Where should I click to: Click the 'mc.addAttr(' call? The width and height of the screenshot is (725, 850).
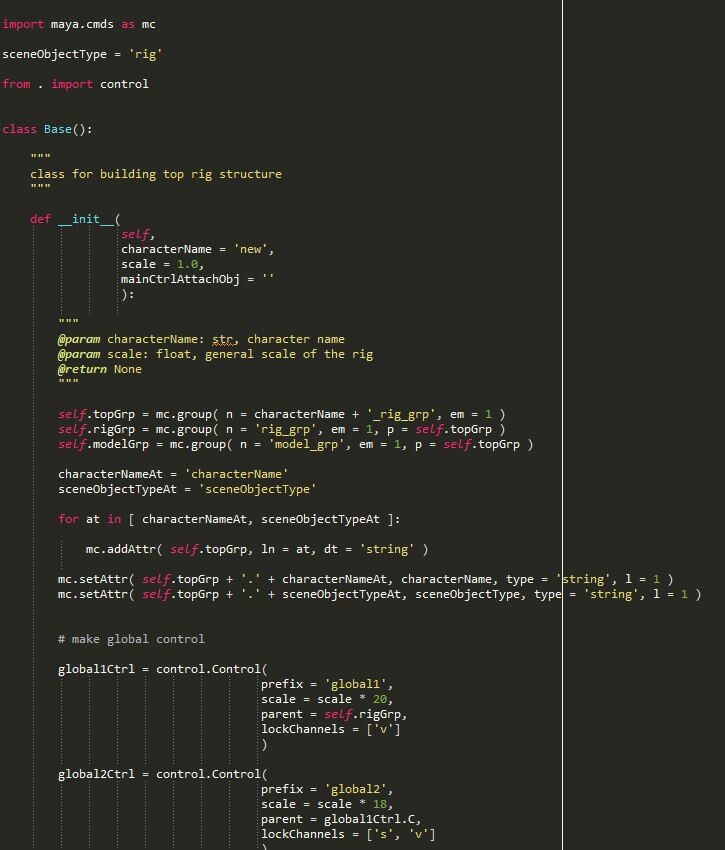pyautogui.click(x=124, y=549)
